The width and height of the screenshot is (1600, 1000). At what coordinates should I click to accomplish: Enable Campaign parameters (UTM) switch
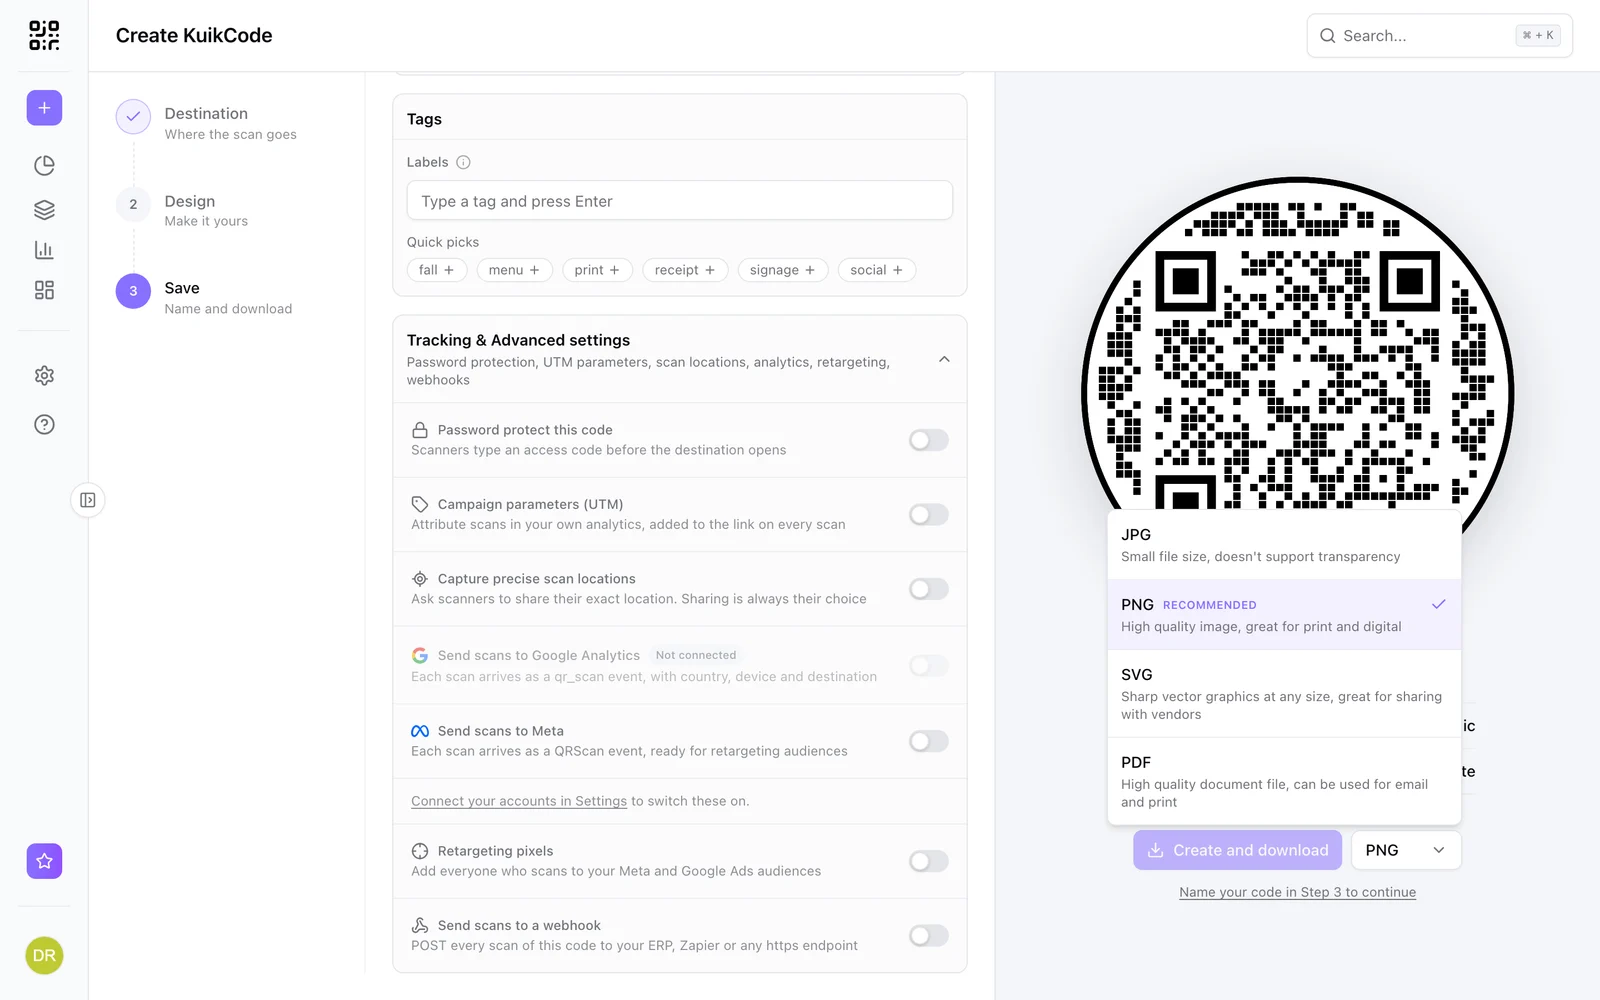click(x=928, y=514)
